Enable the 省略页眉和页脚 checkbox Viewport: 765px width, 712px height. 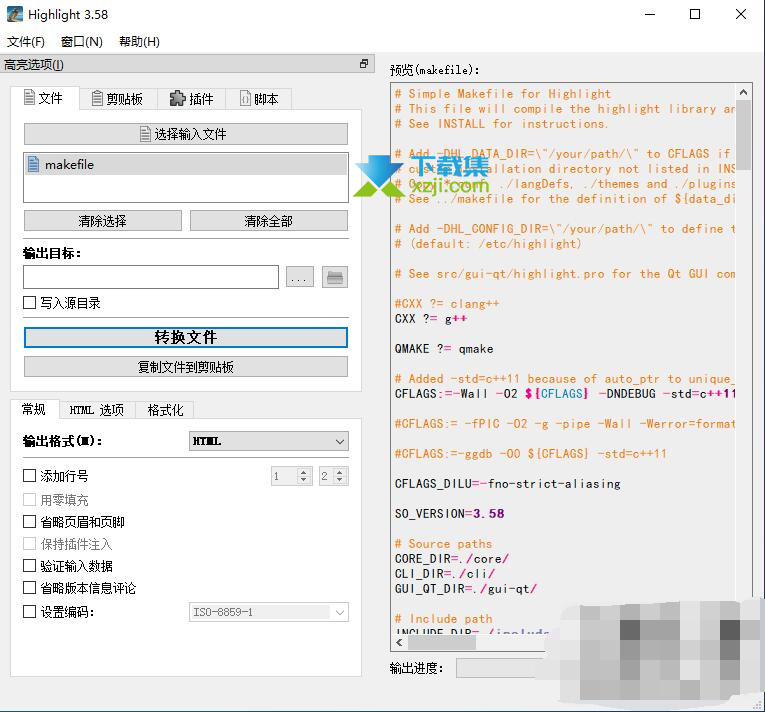(30, 522)
